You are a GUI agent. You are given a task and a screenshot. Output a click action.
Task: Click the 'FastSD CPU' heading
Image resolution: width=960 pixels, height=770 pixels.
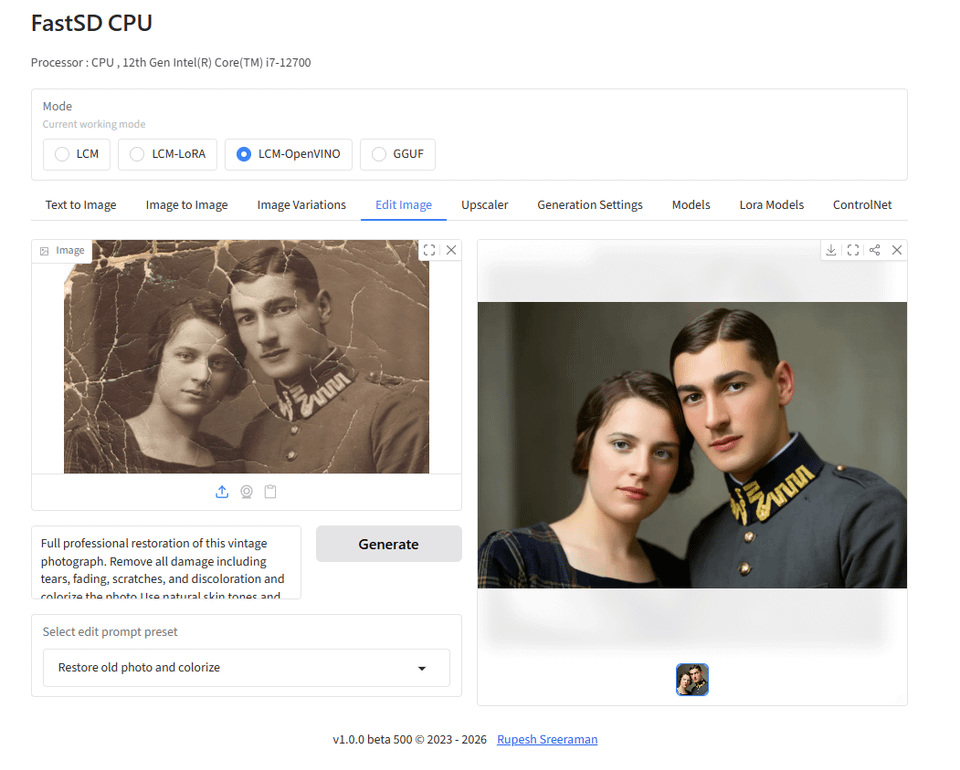click(91, 23)
